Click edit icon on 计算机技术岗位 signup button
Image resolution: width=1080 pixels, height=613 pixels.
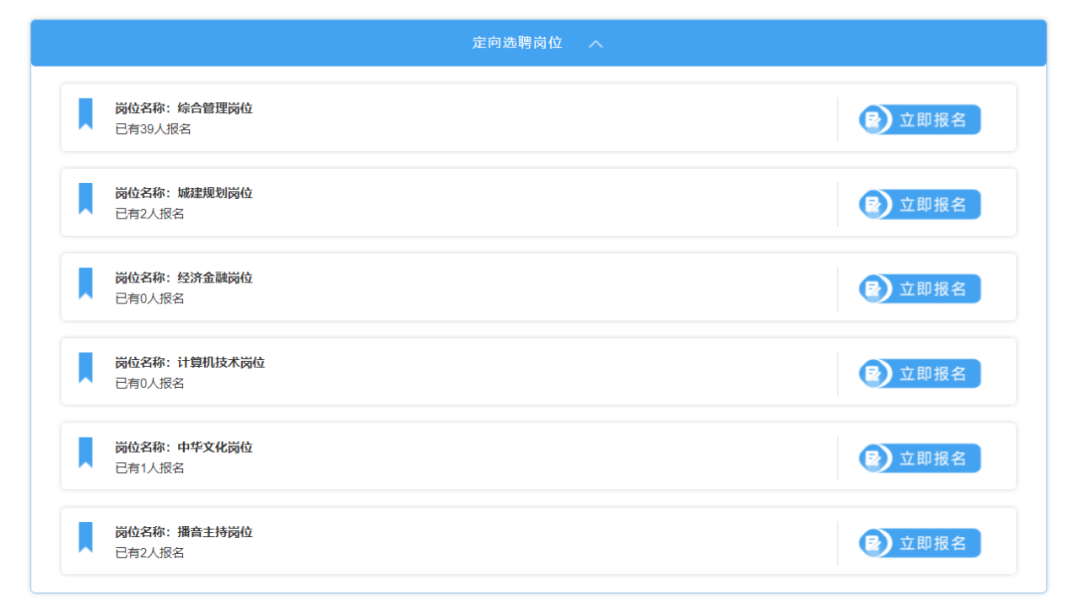(x=873, y=374)
